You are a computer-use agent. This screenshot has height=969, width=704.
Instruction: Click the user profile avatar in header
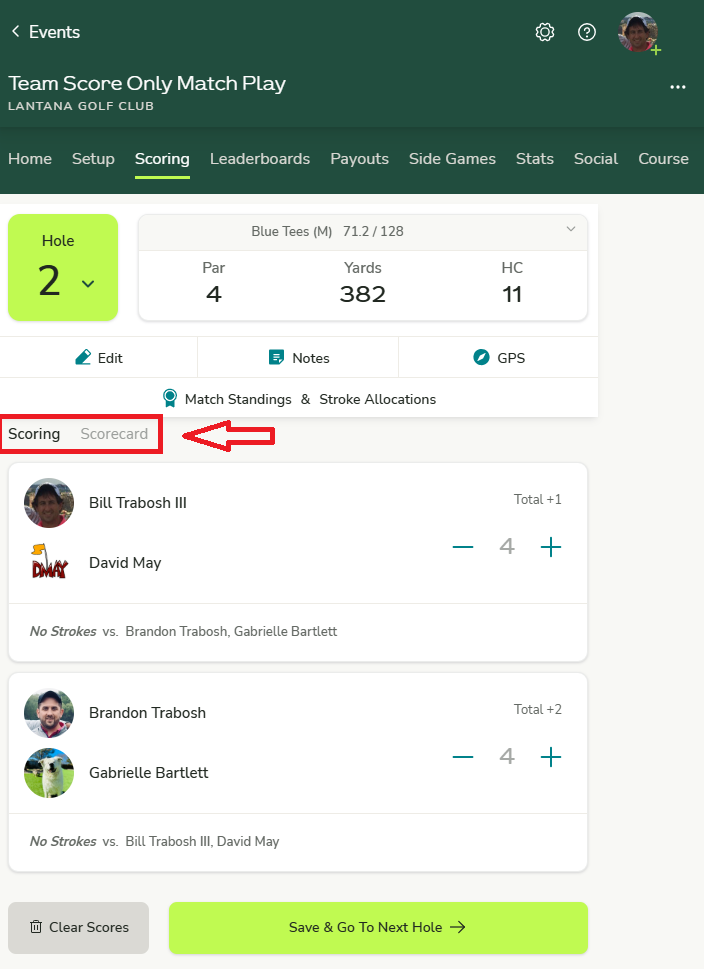pos(638,32)
